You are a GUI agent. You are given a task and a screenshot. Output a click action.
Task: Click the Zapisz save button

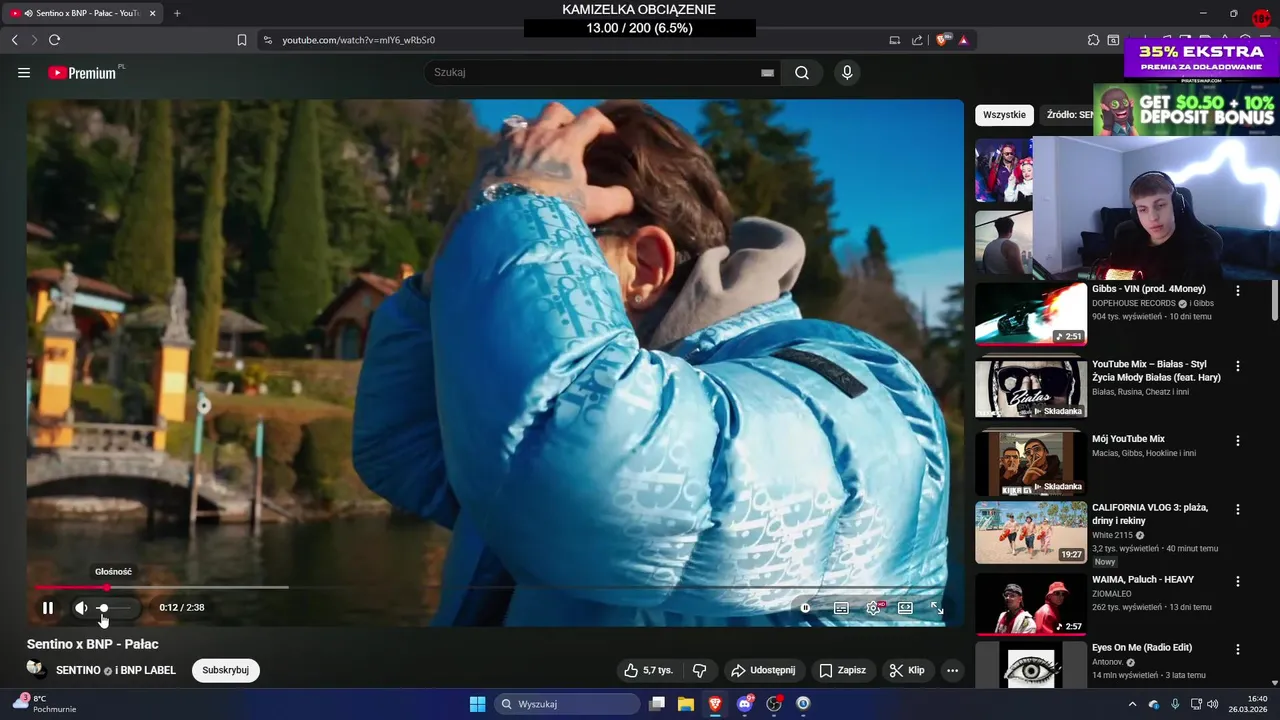point(842,670)
